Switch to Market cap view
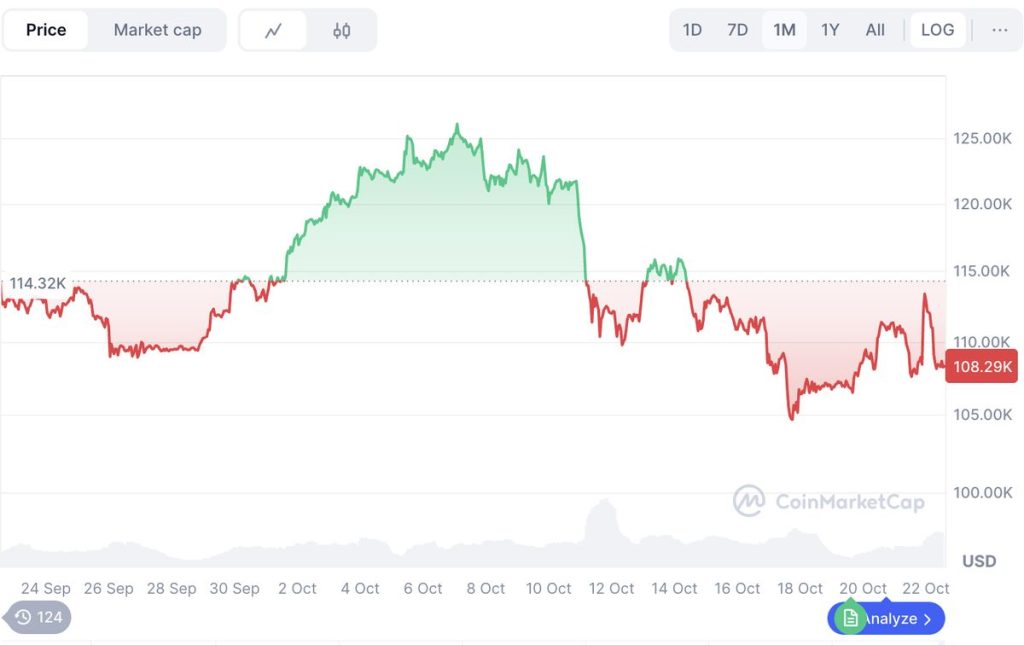 pos(158,30)
